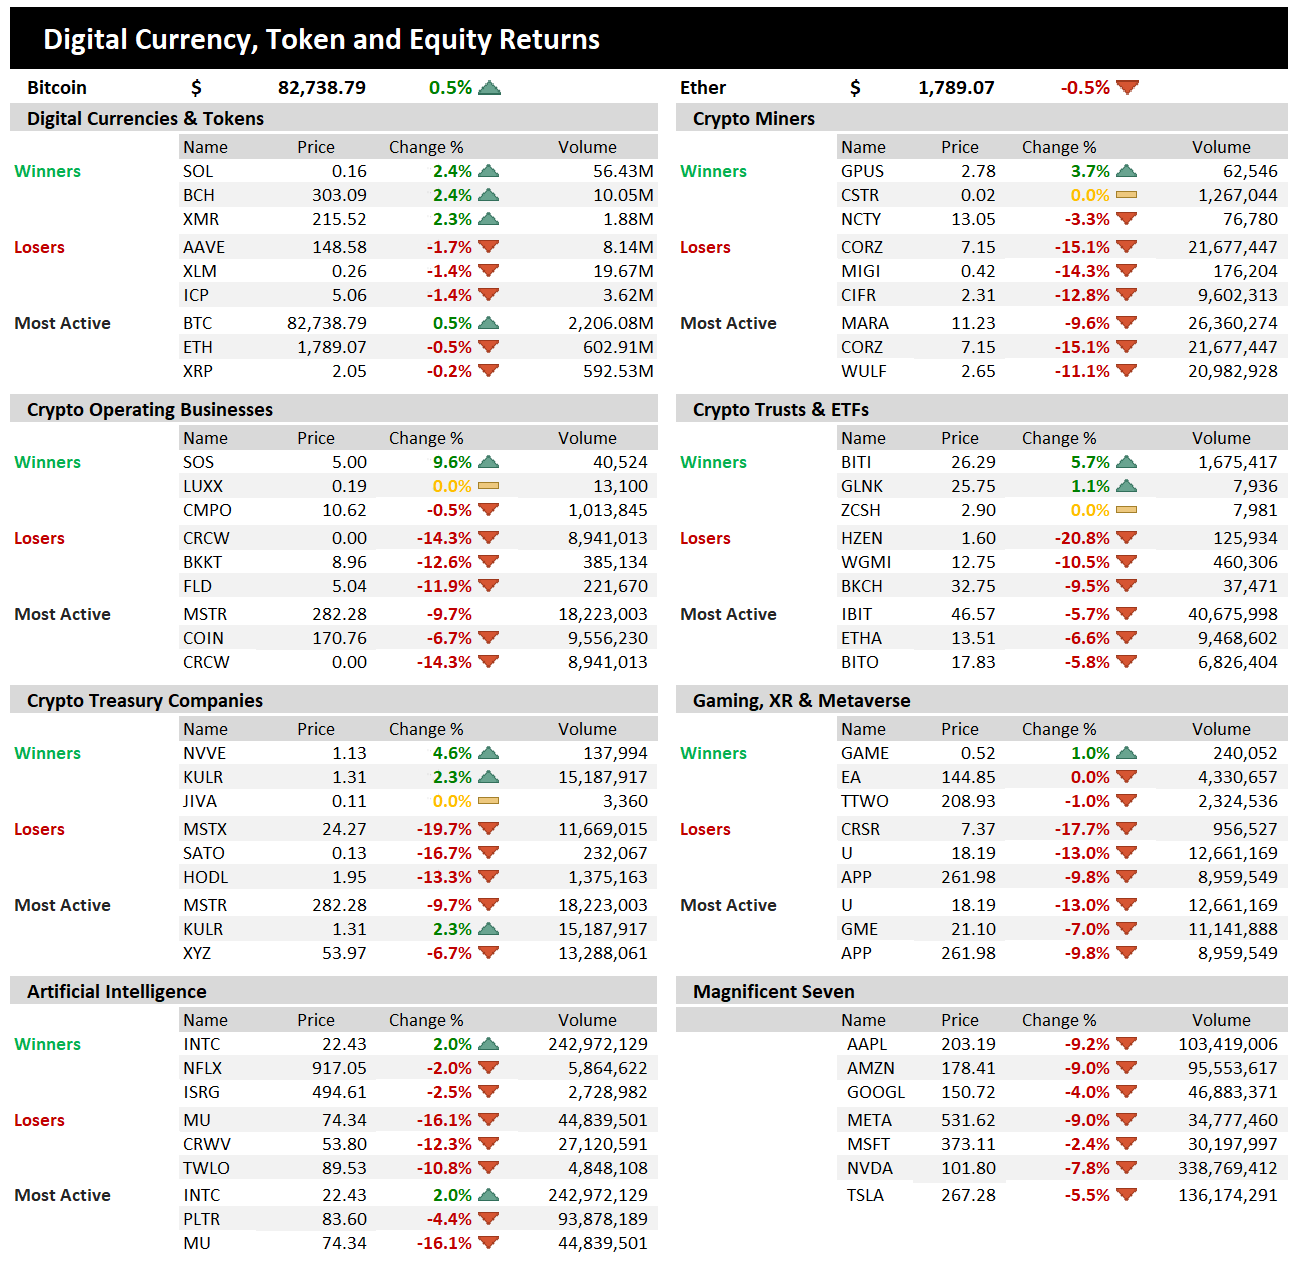Click the up arrow in the BITI row
This screenshot has height=1264, width=1300.
1126,462
